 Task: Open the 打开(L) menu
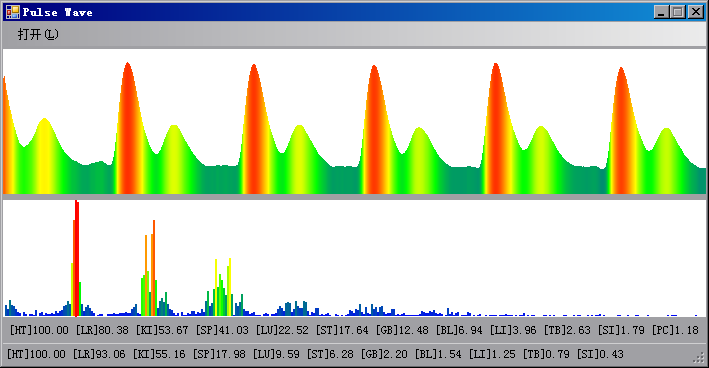pos(38,34)
